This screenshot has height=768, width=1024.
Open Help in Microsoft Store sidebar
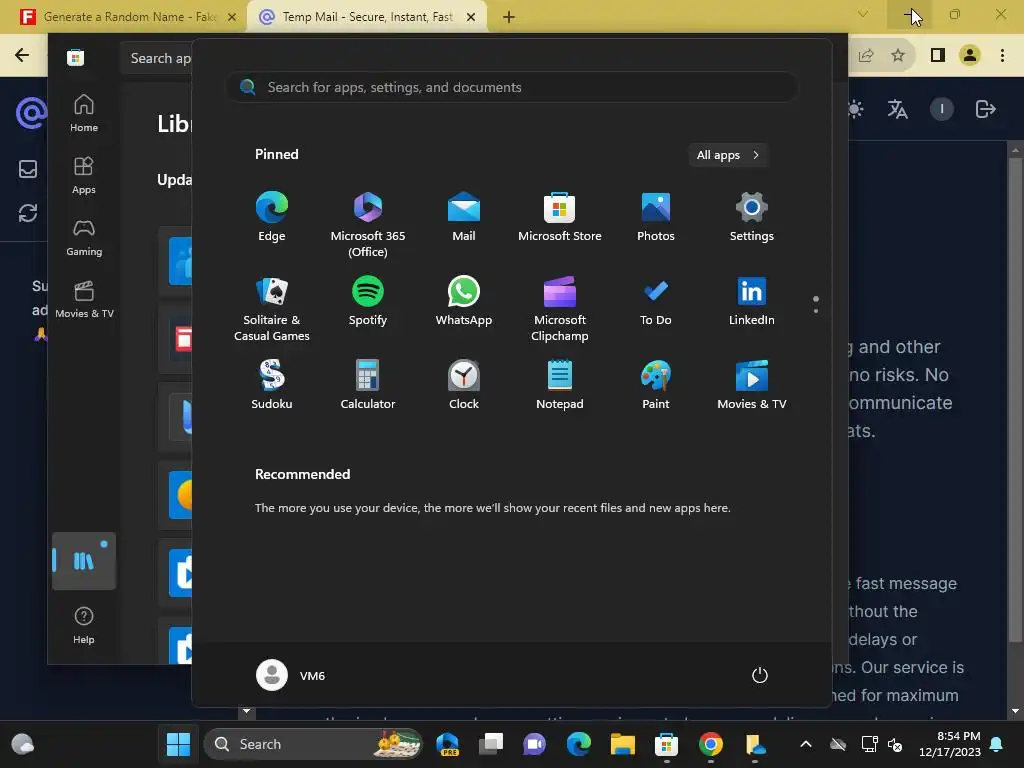coord(84,626)
